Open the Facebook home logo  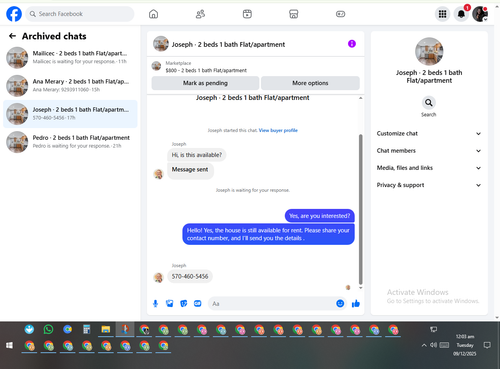point(14,14)
